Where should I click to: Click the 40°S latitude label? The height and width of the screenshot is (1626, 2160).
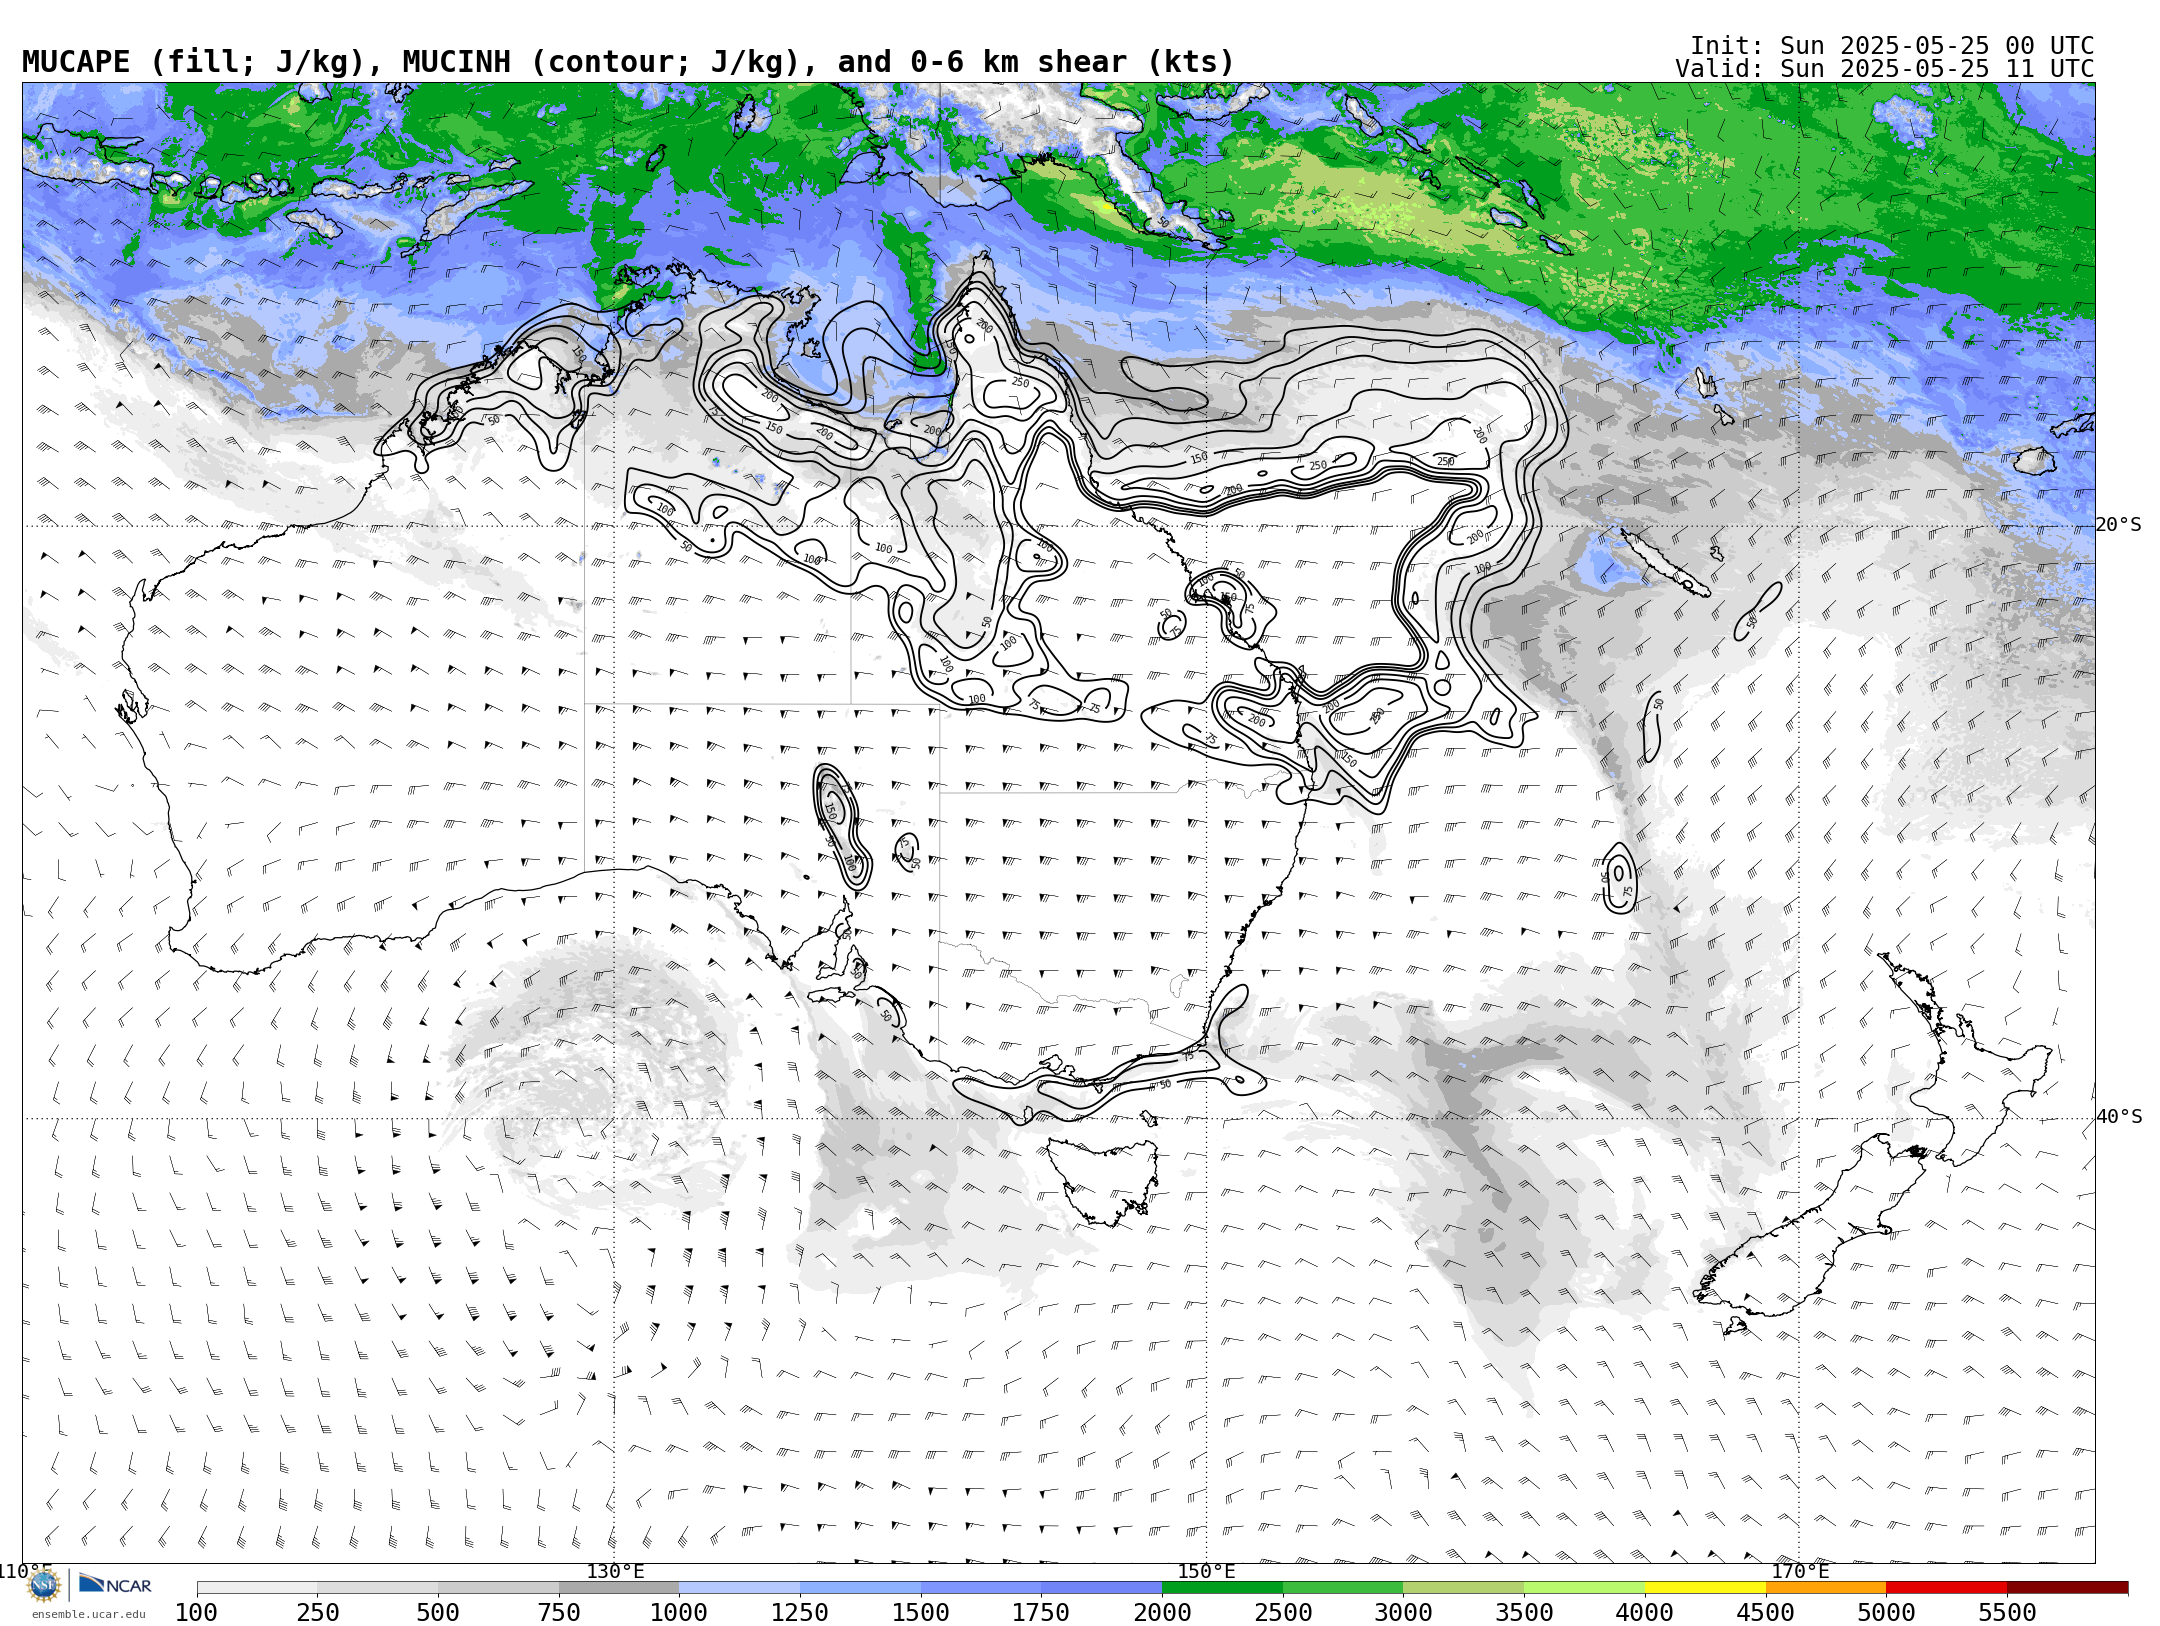tap(2119, 1117)
